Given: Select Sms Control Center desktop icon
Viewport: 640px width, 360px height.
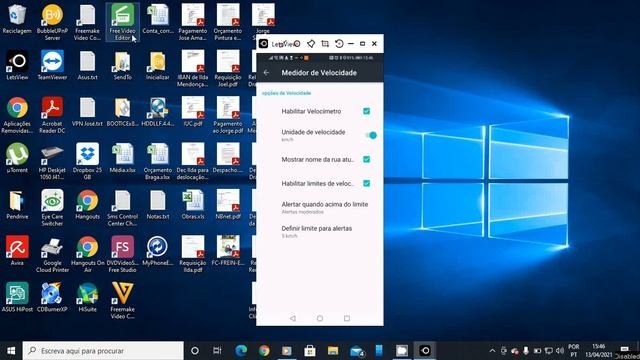Looking at the screenshot, I should 122,208.
